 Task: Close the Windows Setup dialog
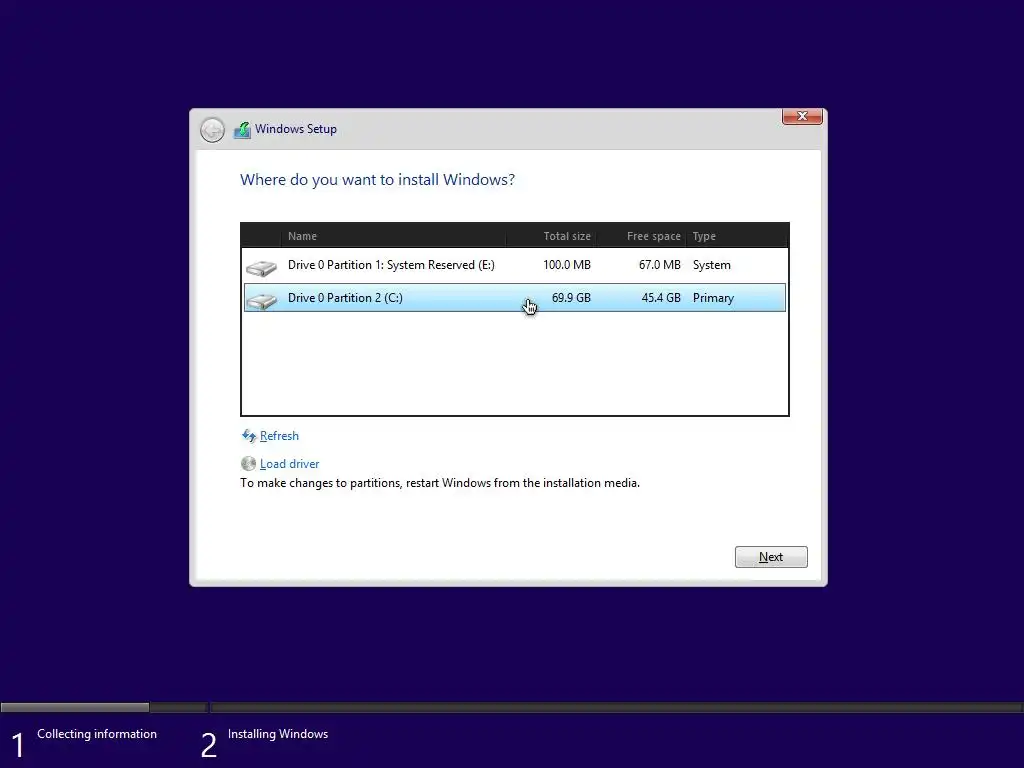click(802, 116)
